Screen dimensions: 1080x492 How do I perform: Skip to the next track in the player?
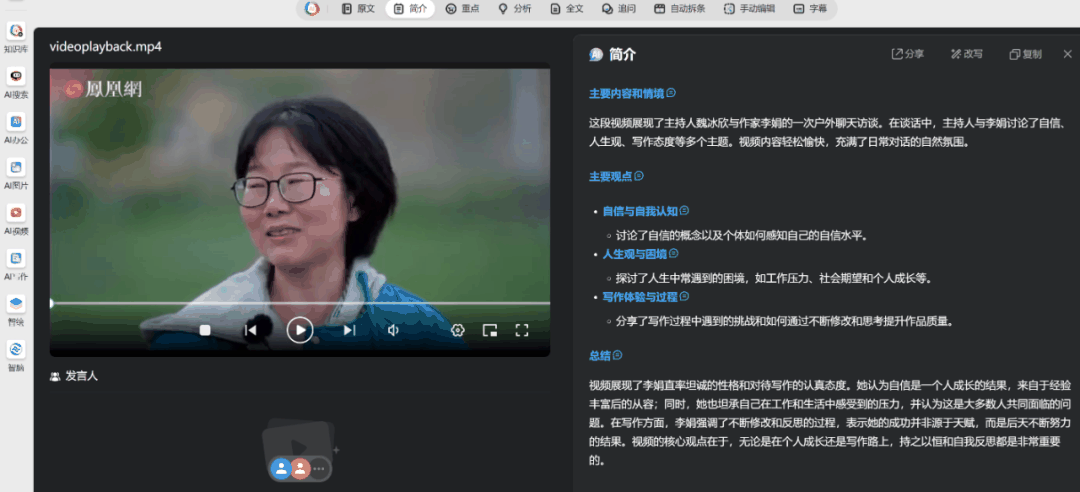tap(349, 330)
